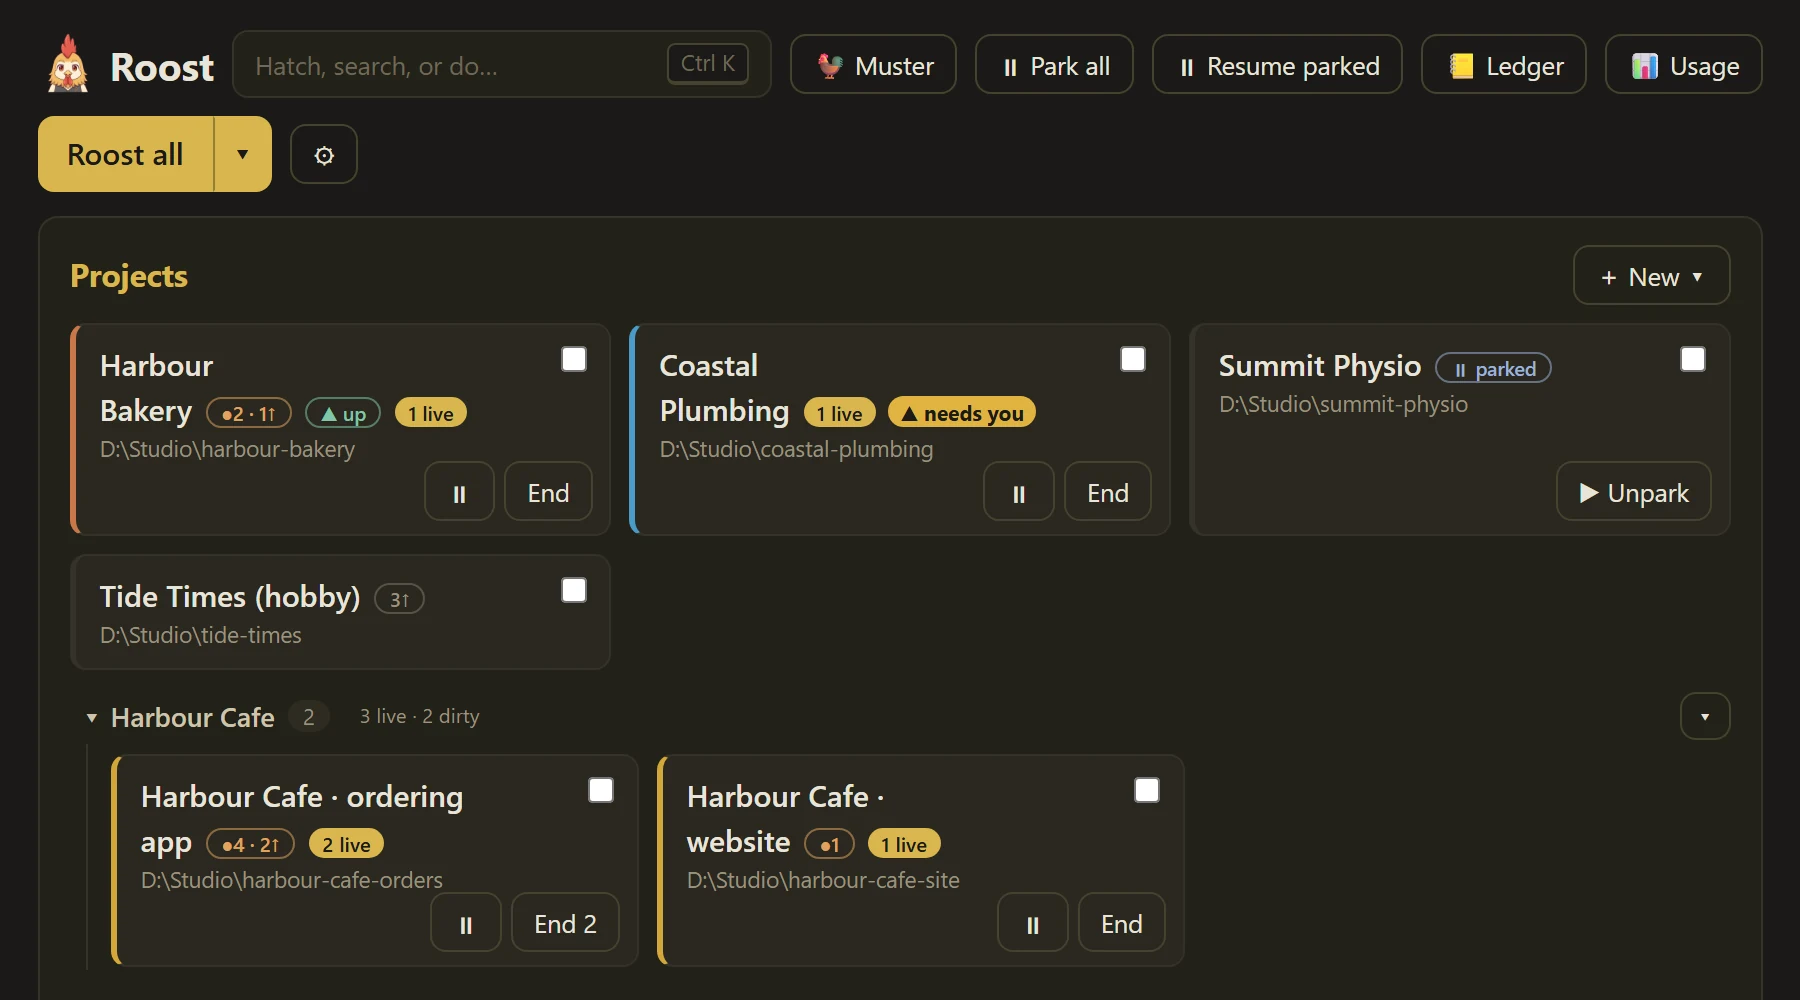Click the 2 live badge on ordering app
Screen dimensions: 1800x1000
(x=346, y=844)
